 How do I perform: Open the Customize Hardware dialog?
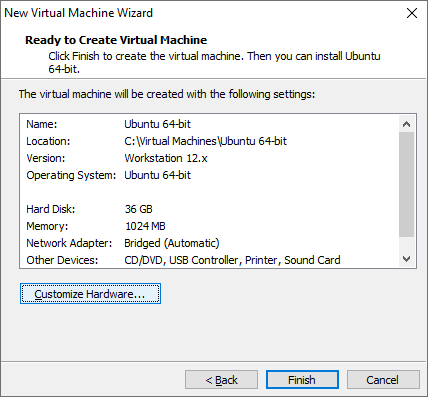(x=90, y=294)
